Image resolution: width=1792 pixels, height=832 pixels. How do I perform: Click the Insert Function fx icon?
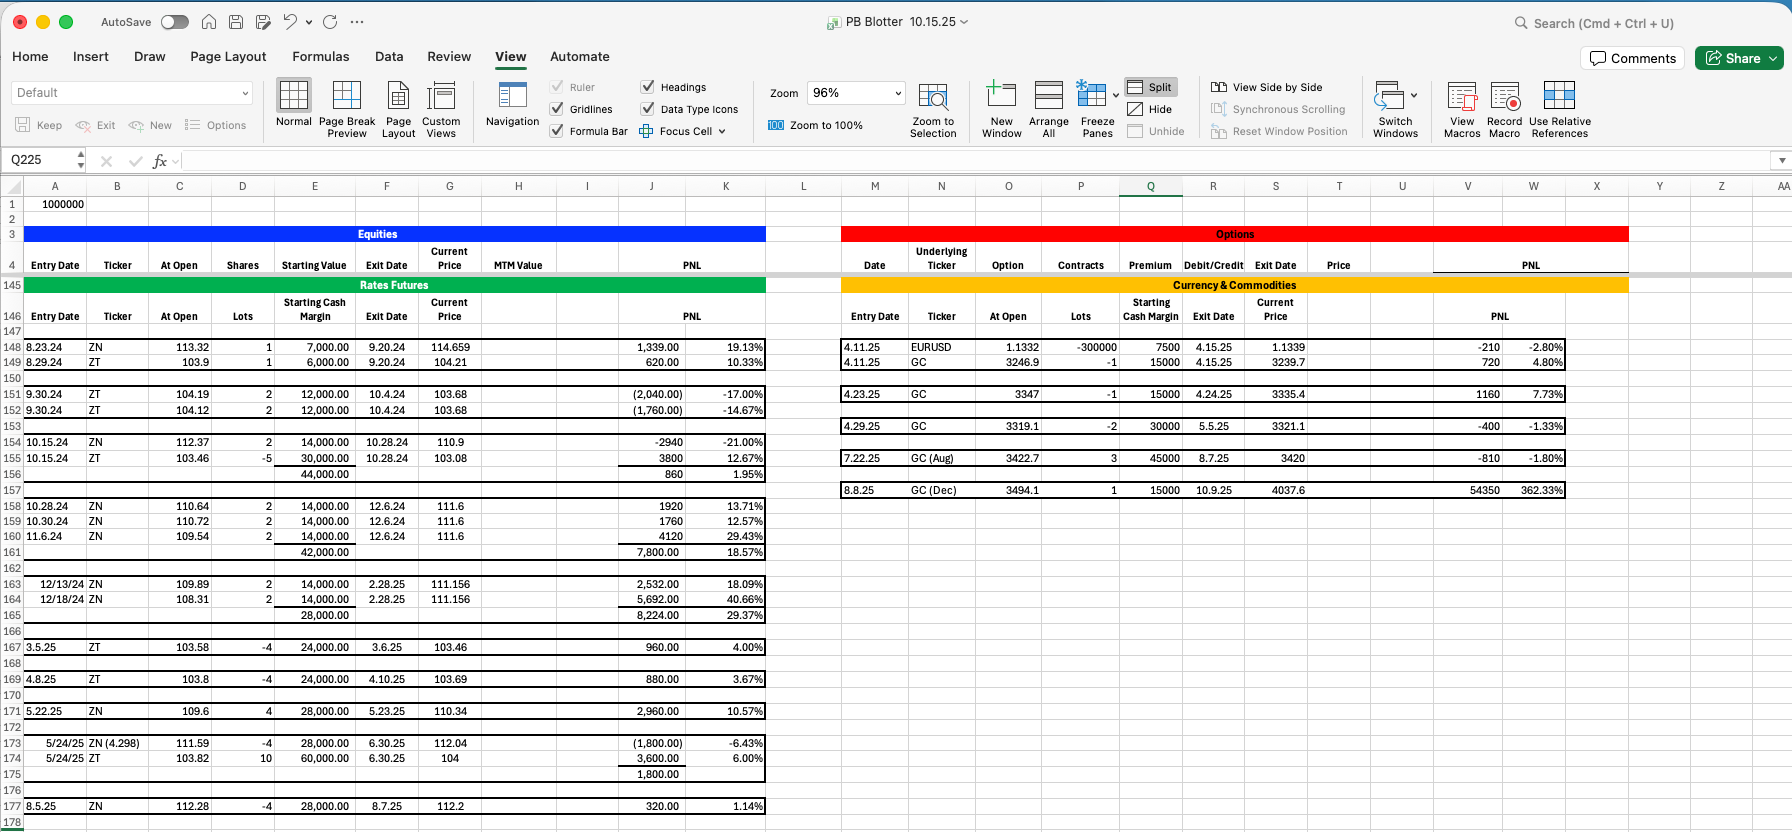[x=159, y=160]
